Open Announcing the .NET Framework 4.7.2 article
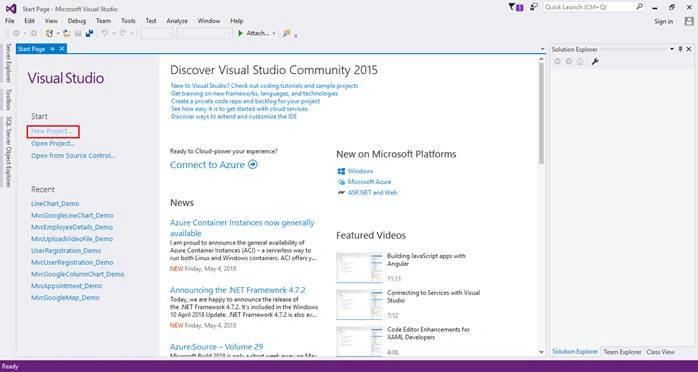698x372 pixels. point(238,290)
